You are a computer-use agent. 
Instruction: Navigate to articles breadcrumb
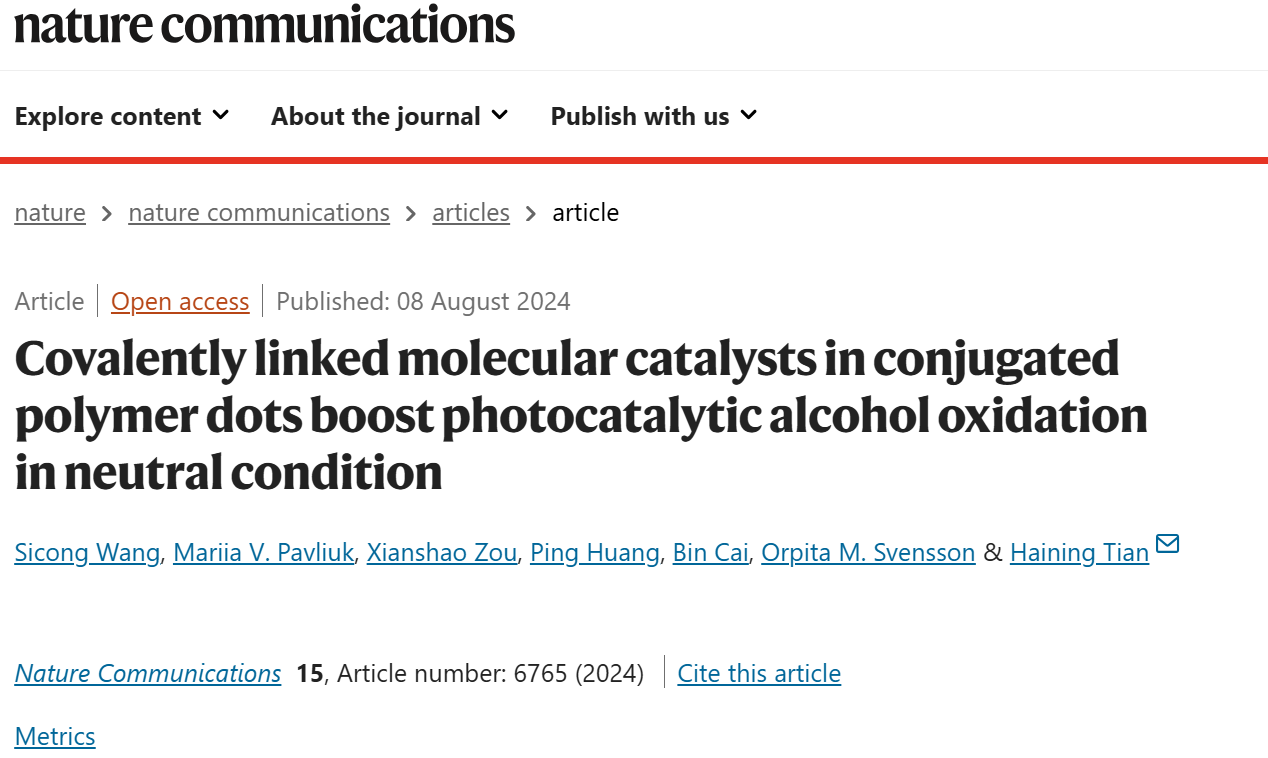point(471,213)
